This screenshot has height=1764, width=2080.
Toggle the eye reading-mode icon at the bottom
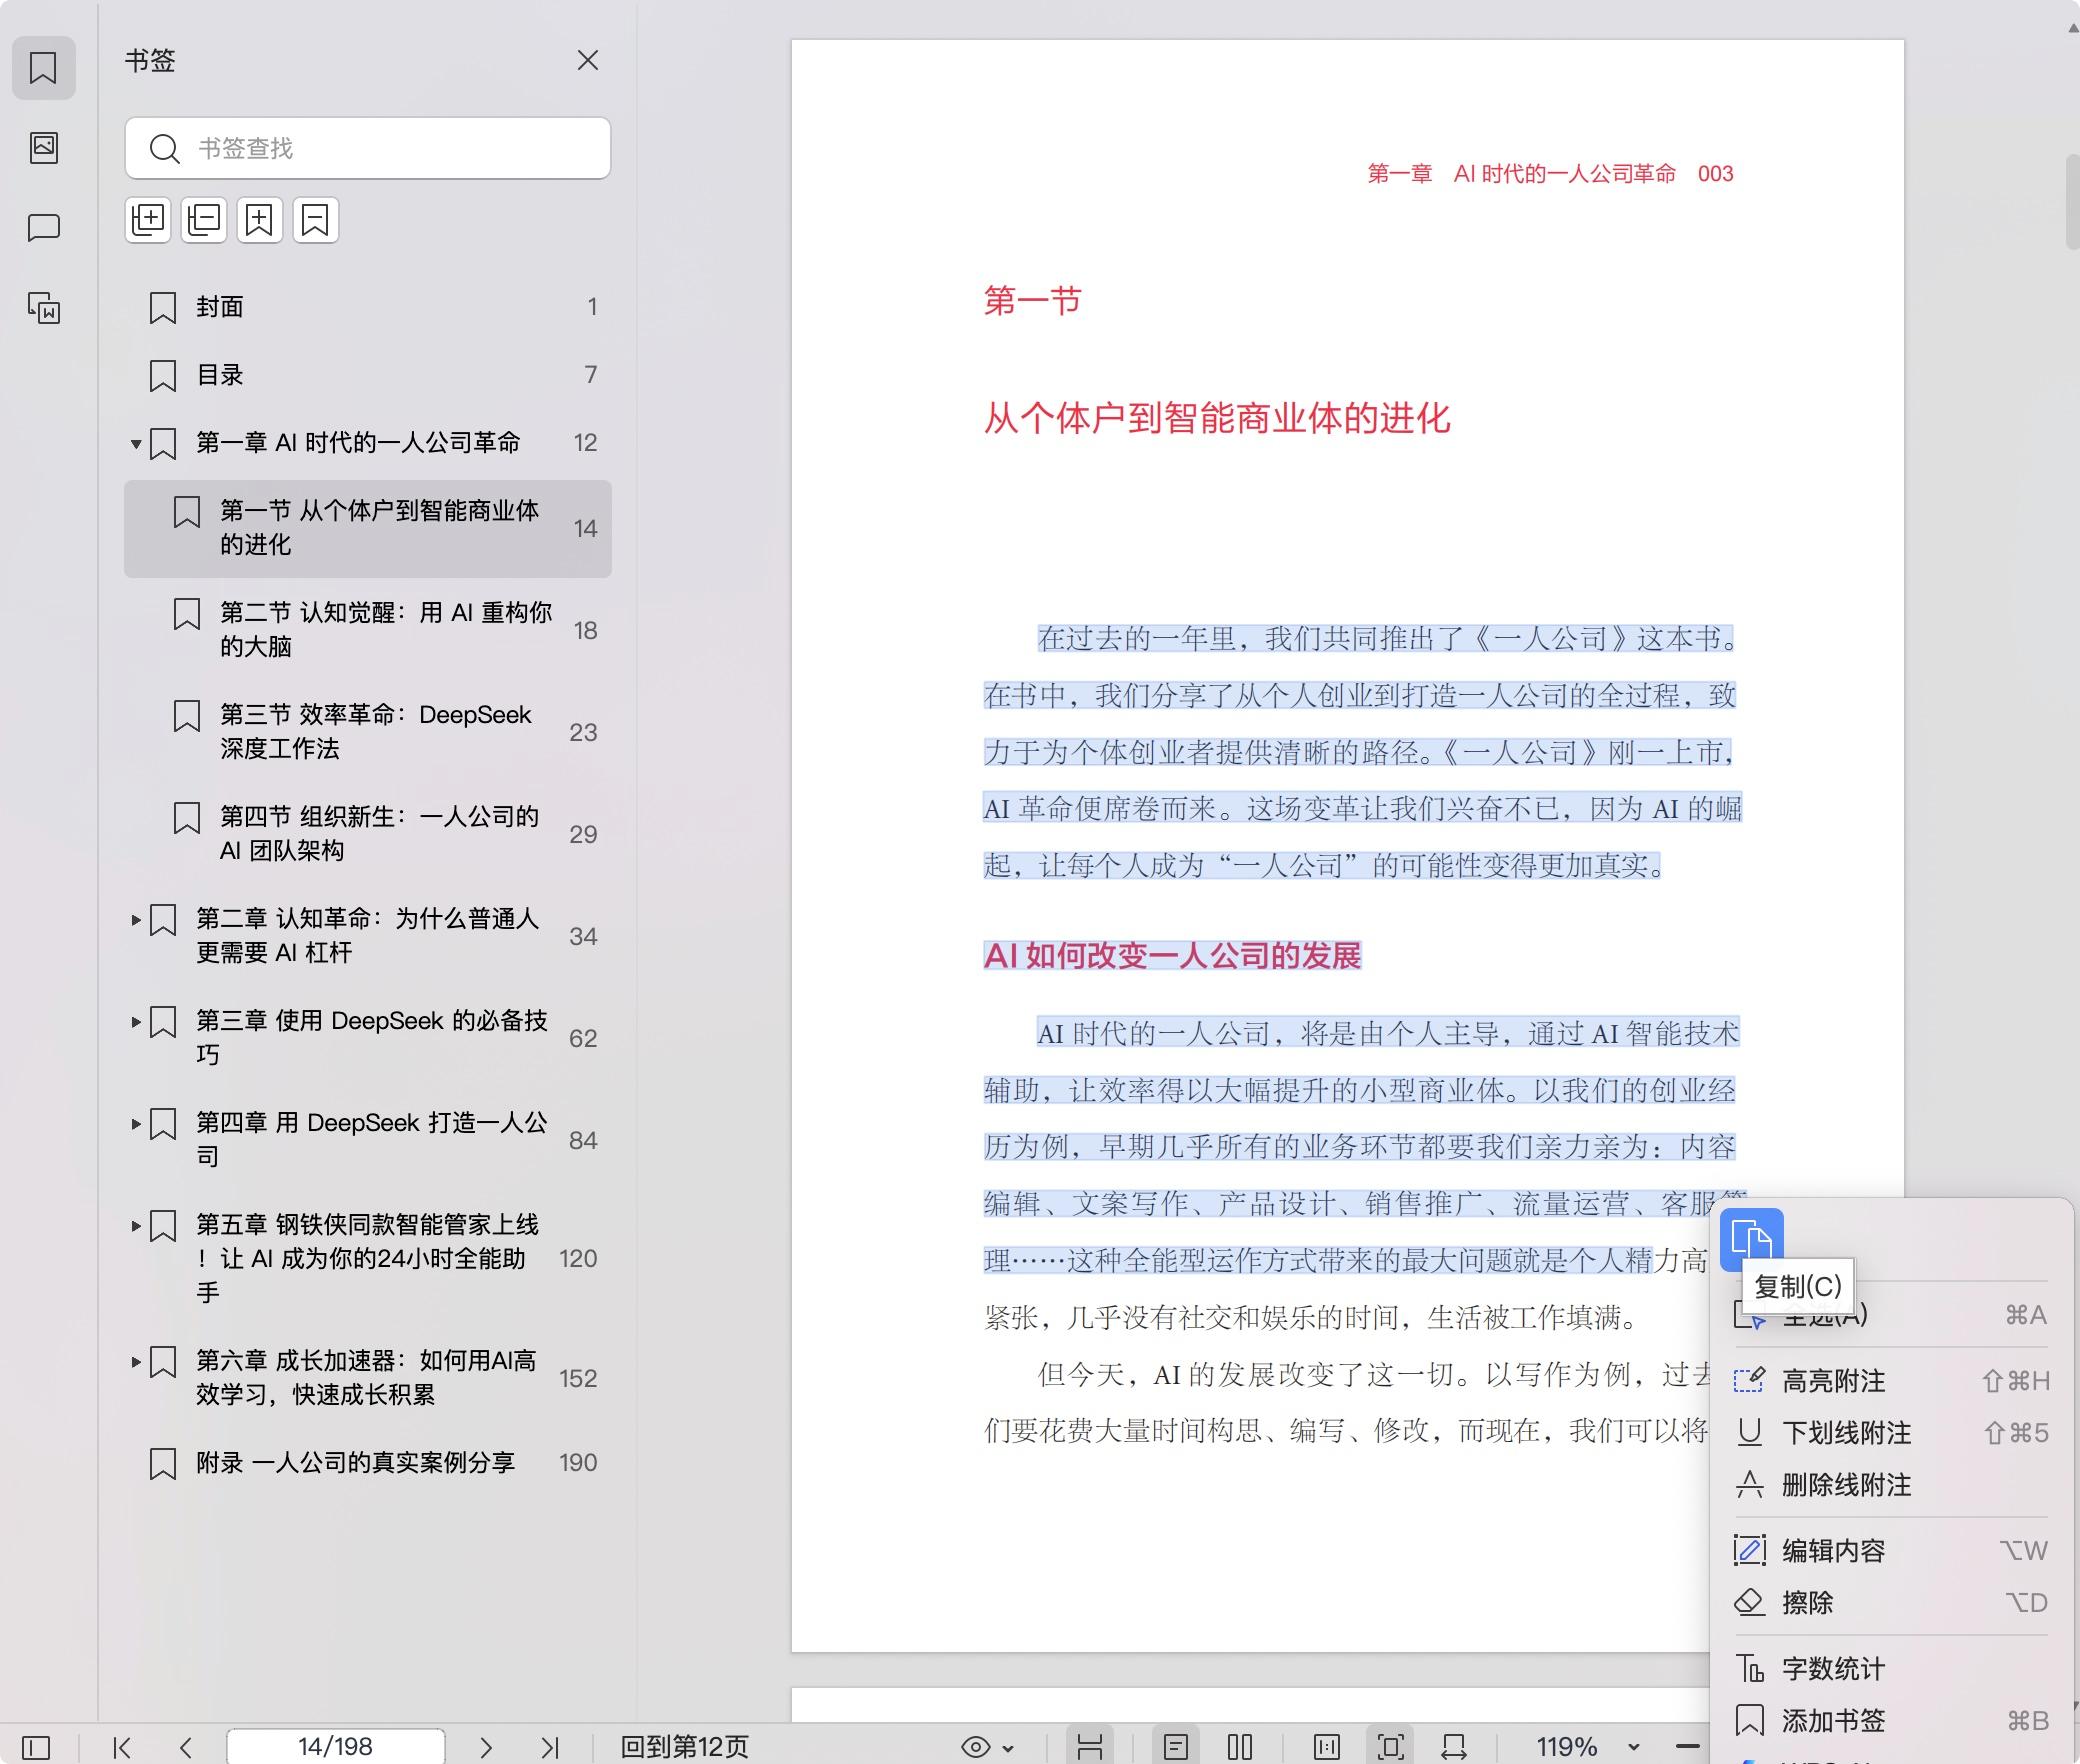[x=975, y=1747]
